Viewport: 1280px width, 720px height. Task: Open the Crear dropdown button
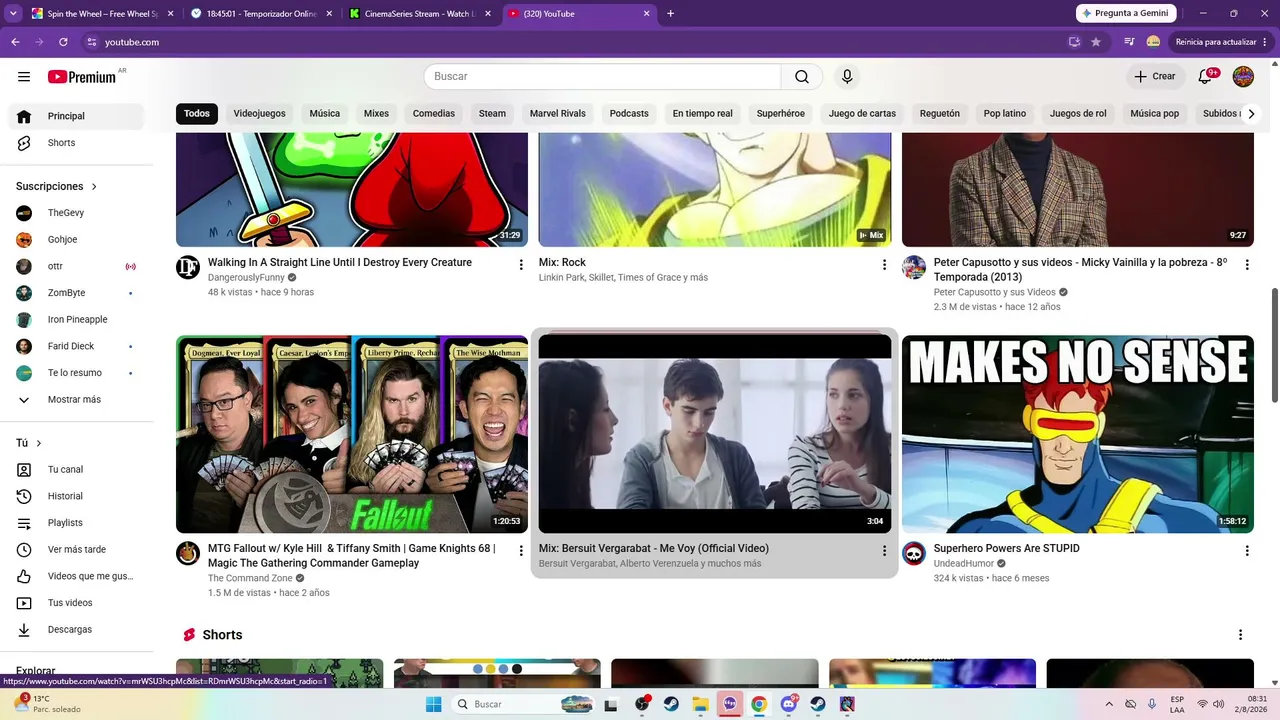pos(1155,76)
